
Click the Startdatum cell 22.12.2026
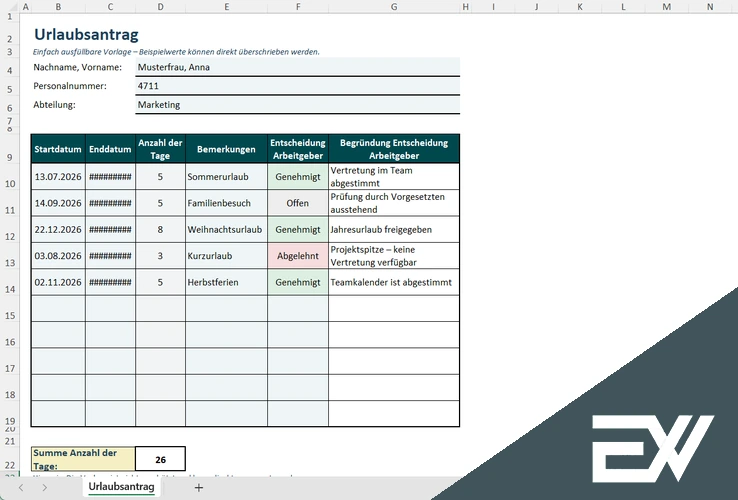tap(58, 230)
